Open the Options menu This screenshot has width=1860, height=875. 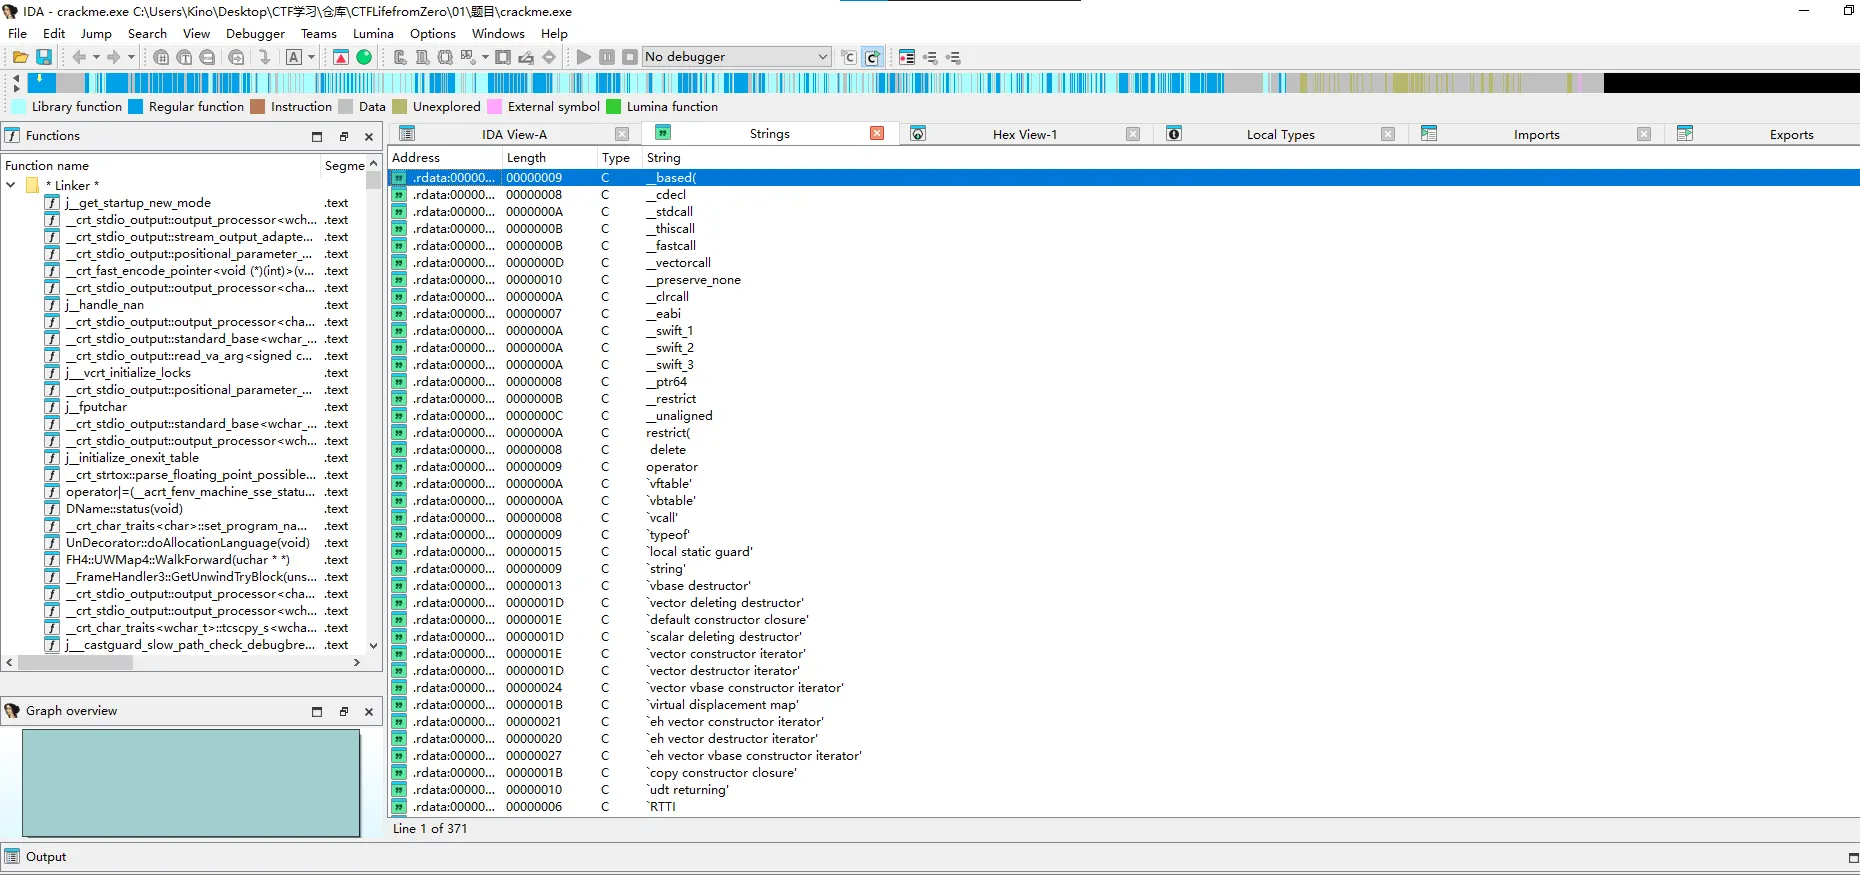432,33
